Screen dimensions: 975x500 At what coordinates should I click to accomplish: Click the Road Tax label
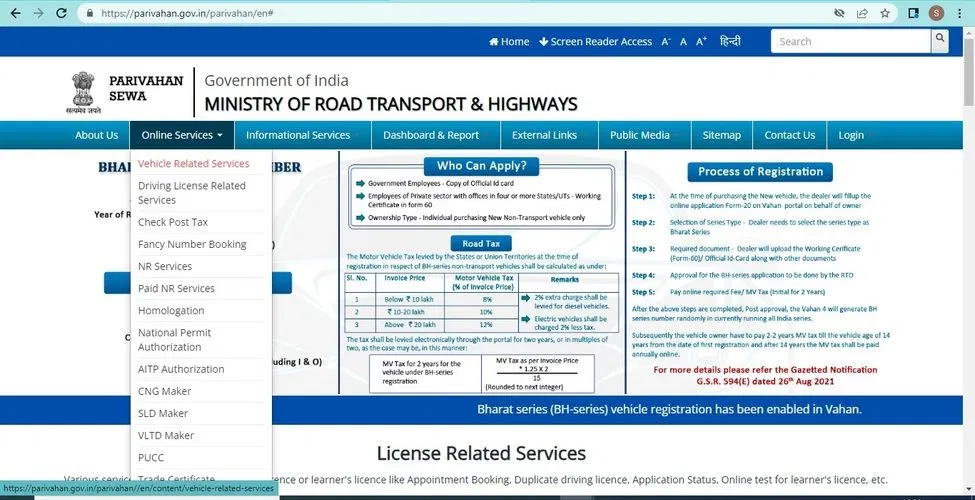(x=481, y=244)
